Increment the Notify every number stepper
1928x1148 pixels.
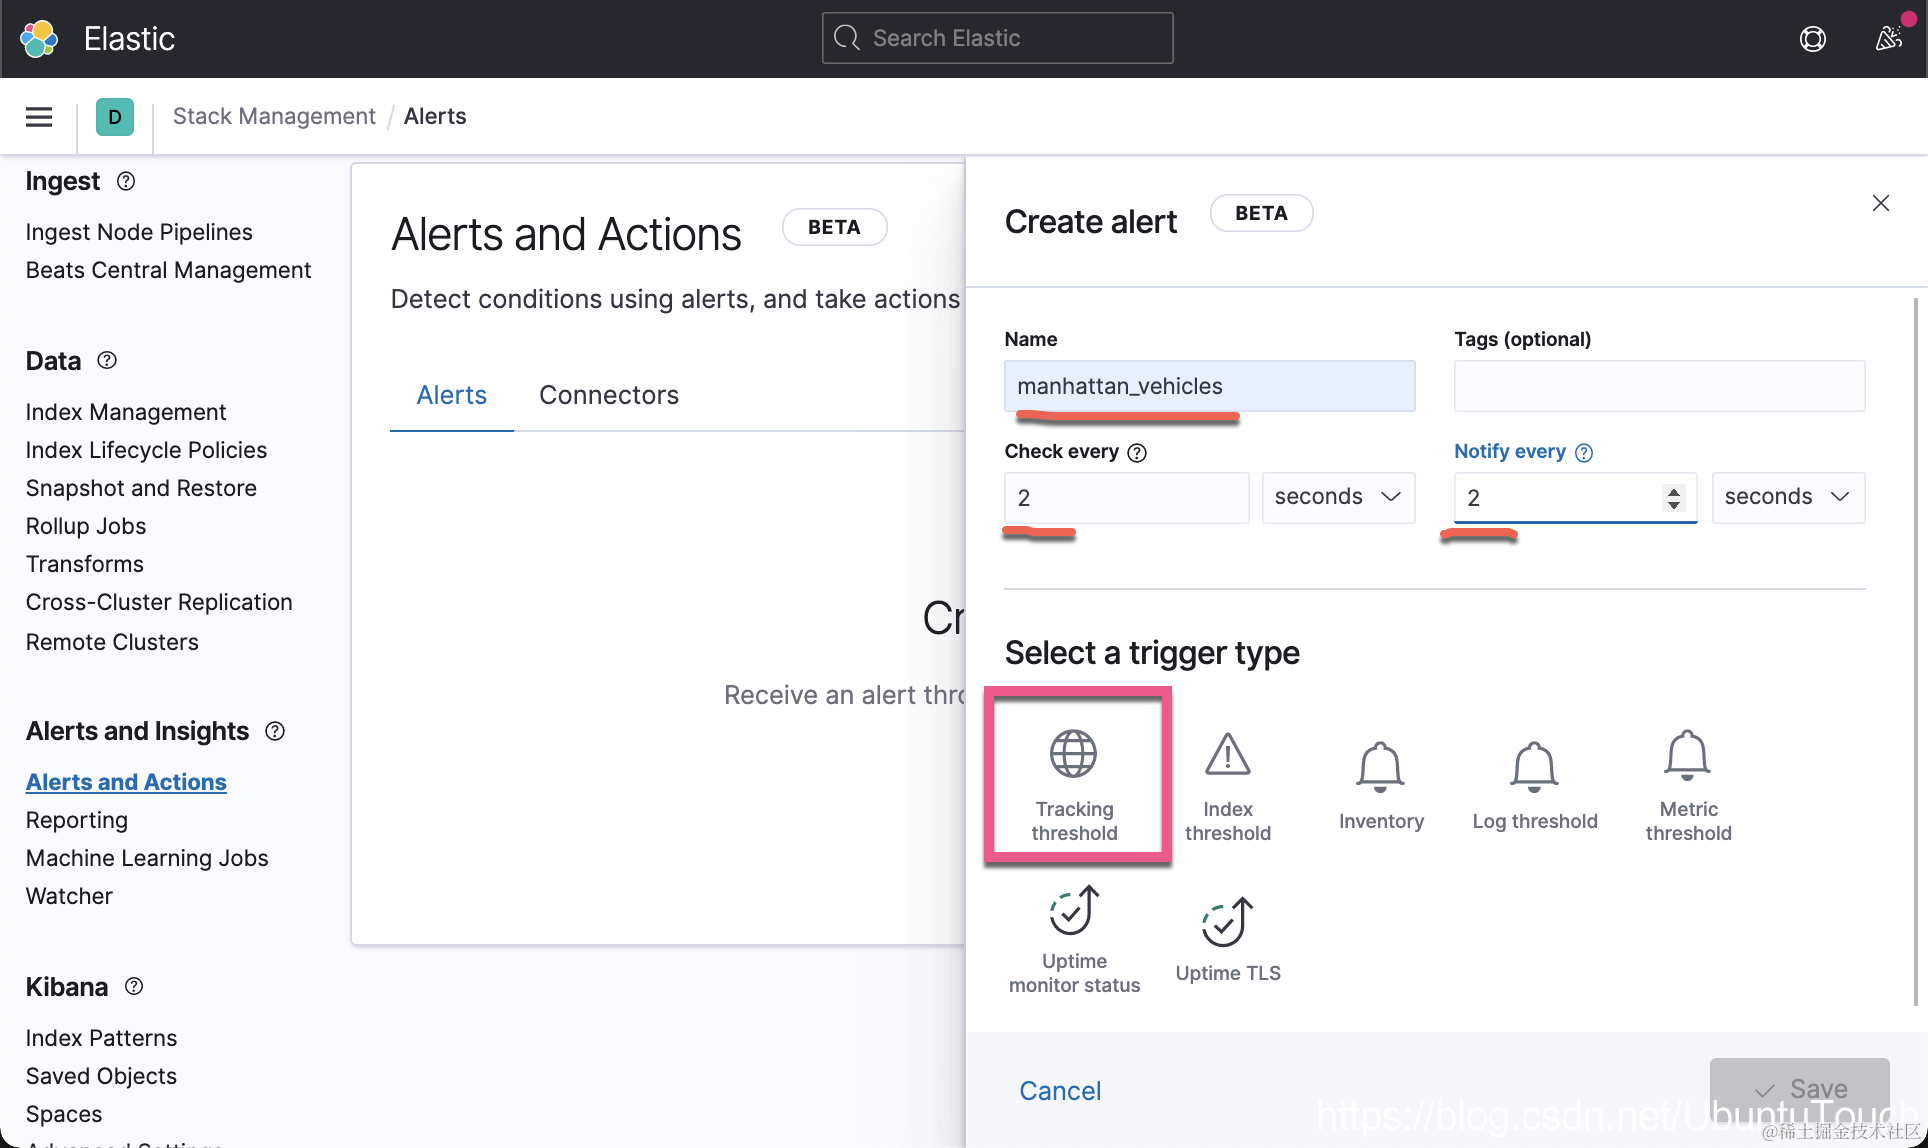coord(1673,490)
